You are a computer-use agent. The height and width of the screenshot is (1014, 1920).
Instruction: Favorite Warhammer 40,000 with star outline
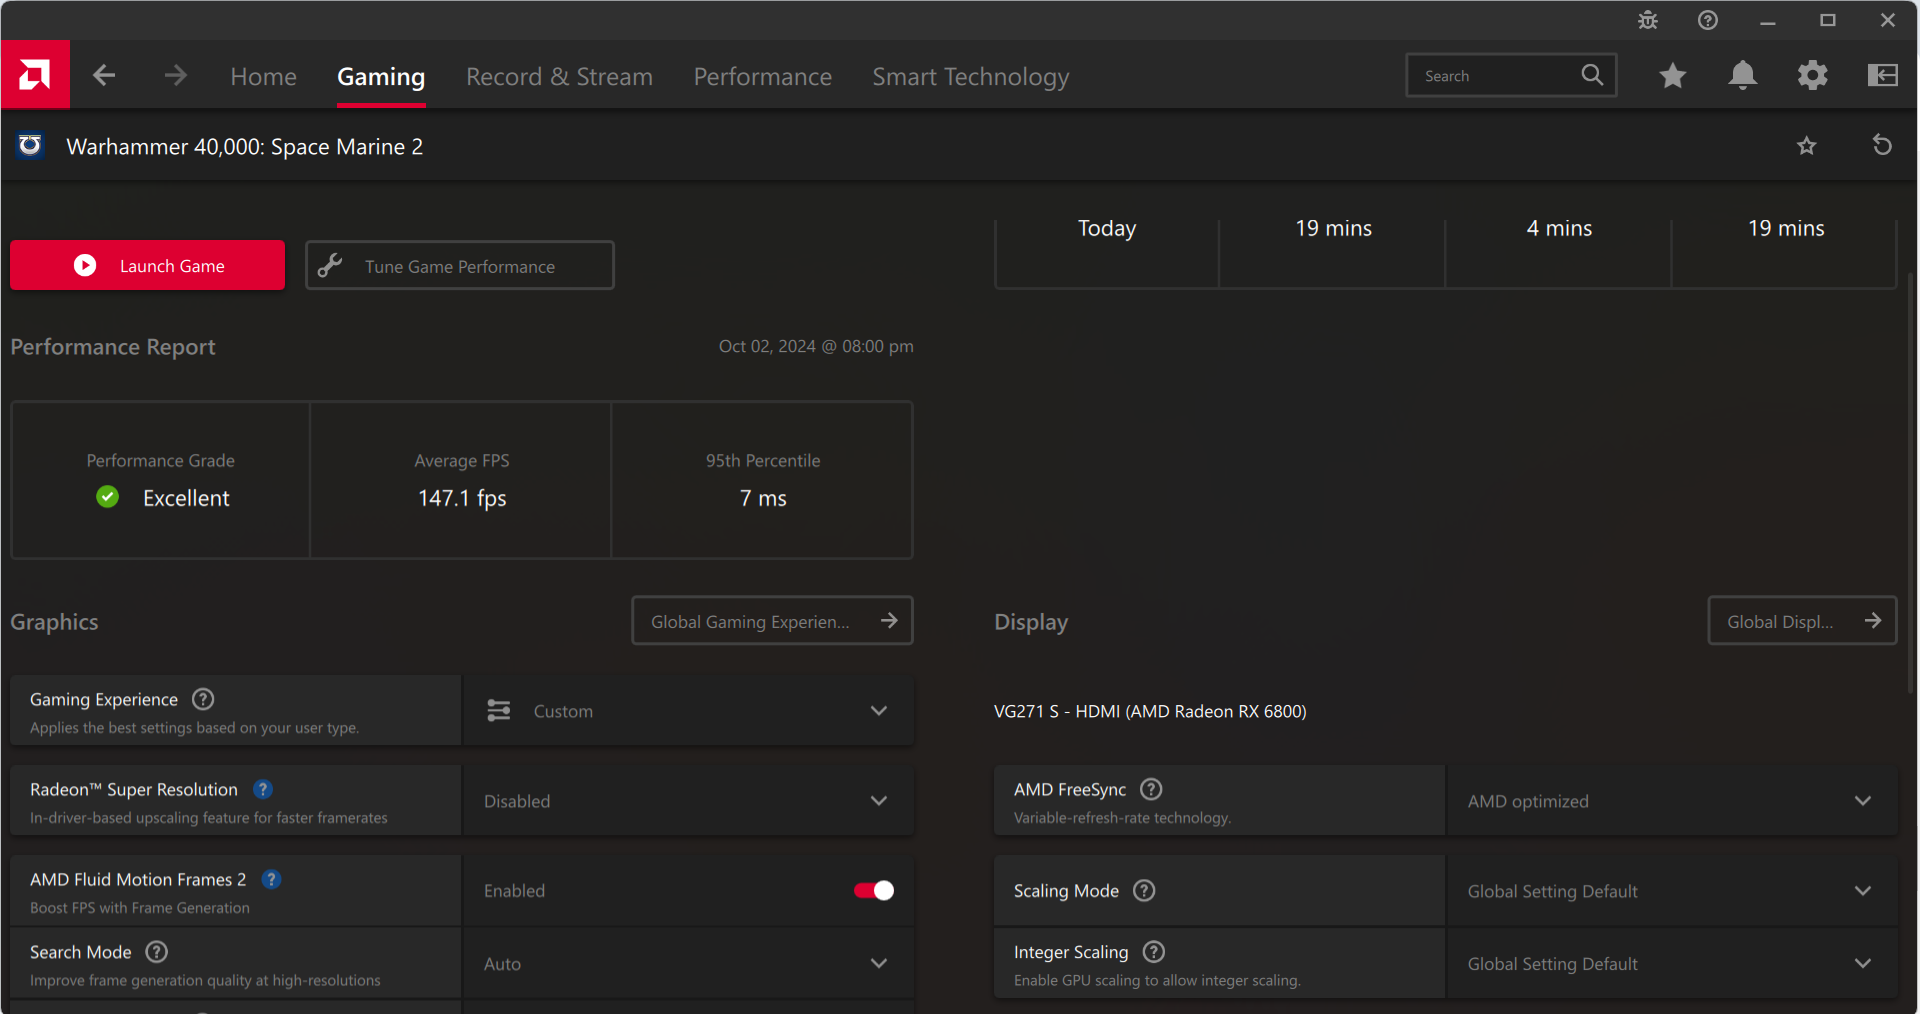(1806, 146)
